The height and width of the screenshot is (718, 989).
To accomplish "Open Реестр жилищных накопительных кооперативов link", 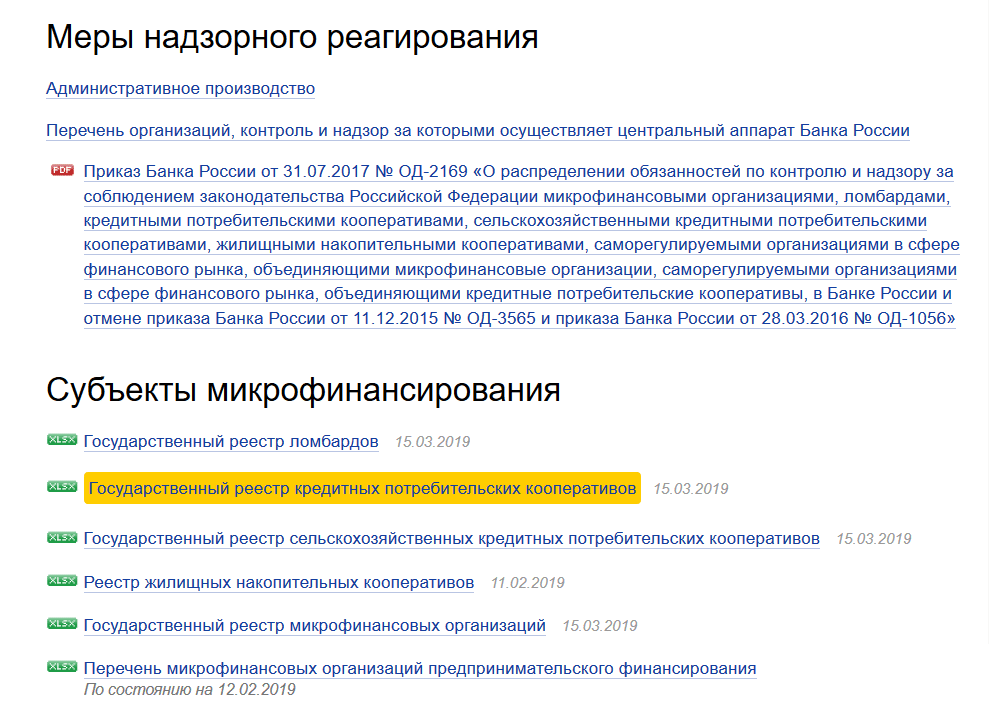I will 279,583.
